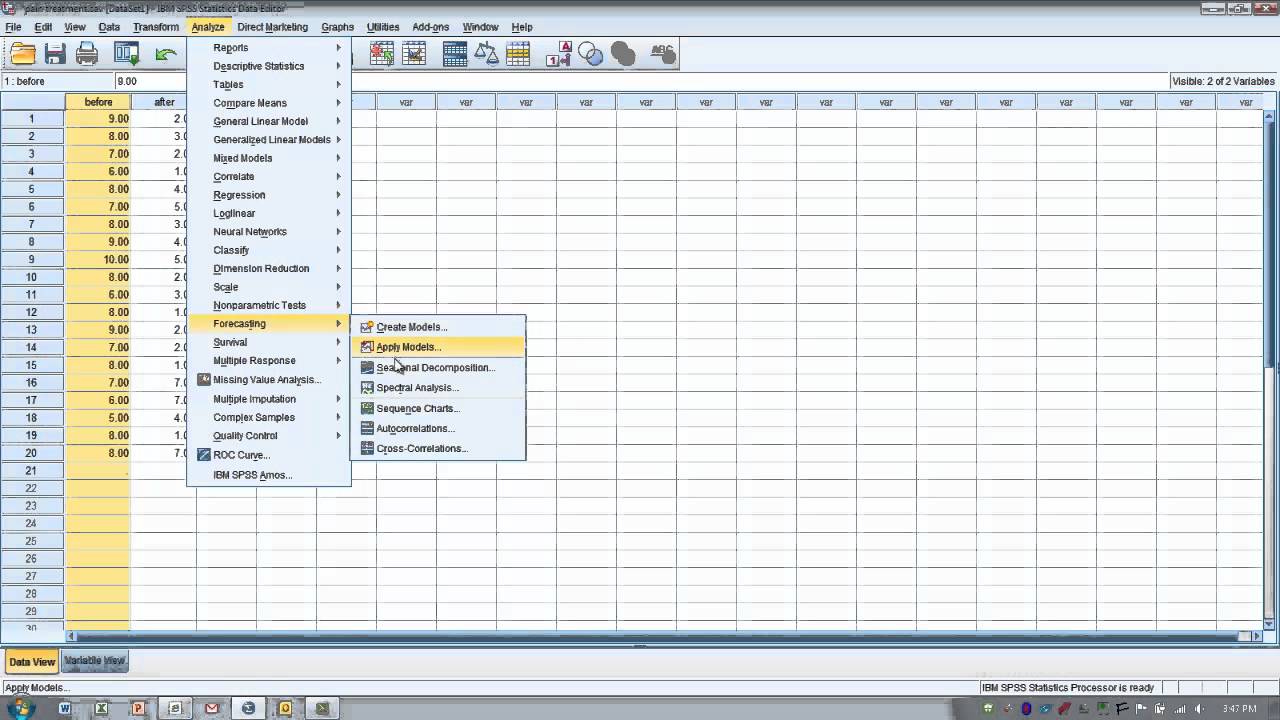Viewport: 1280px width, 720px height.
Task: Click the Recall recently used dialogs icon
Action: 126,55
